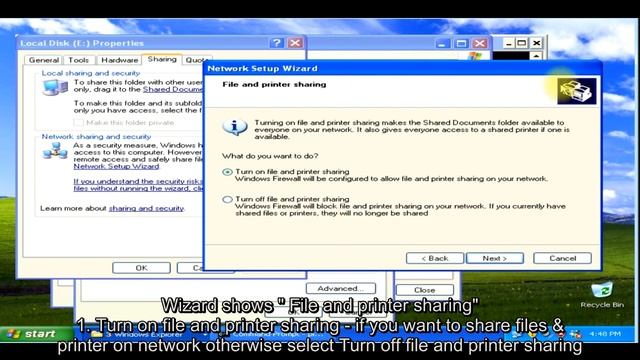This screenshot has height=360, width=640.
Task: Minimize the Explorer window behind the wizard
Action: (x=442, y=43)
